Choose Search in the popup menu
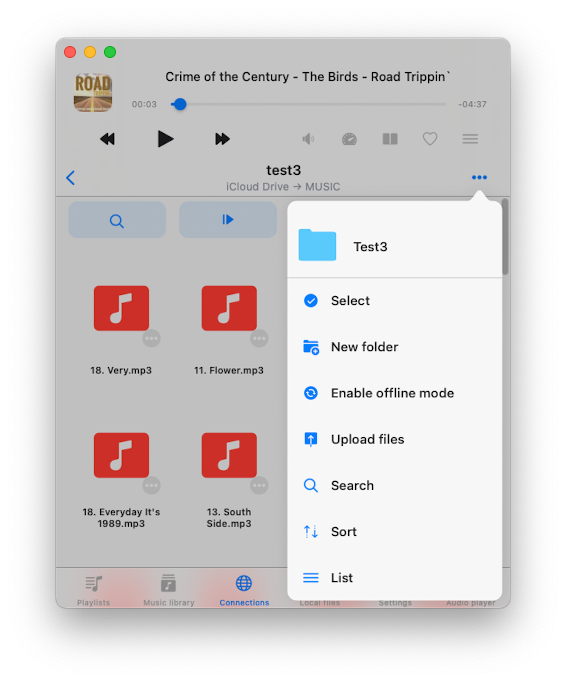This screenshot has height=682, width=566. tap(395, 485)
